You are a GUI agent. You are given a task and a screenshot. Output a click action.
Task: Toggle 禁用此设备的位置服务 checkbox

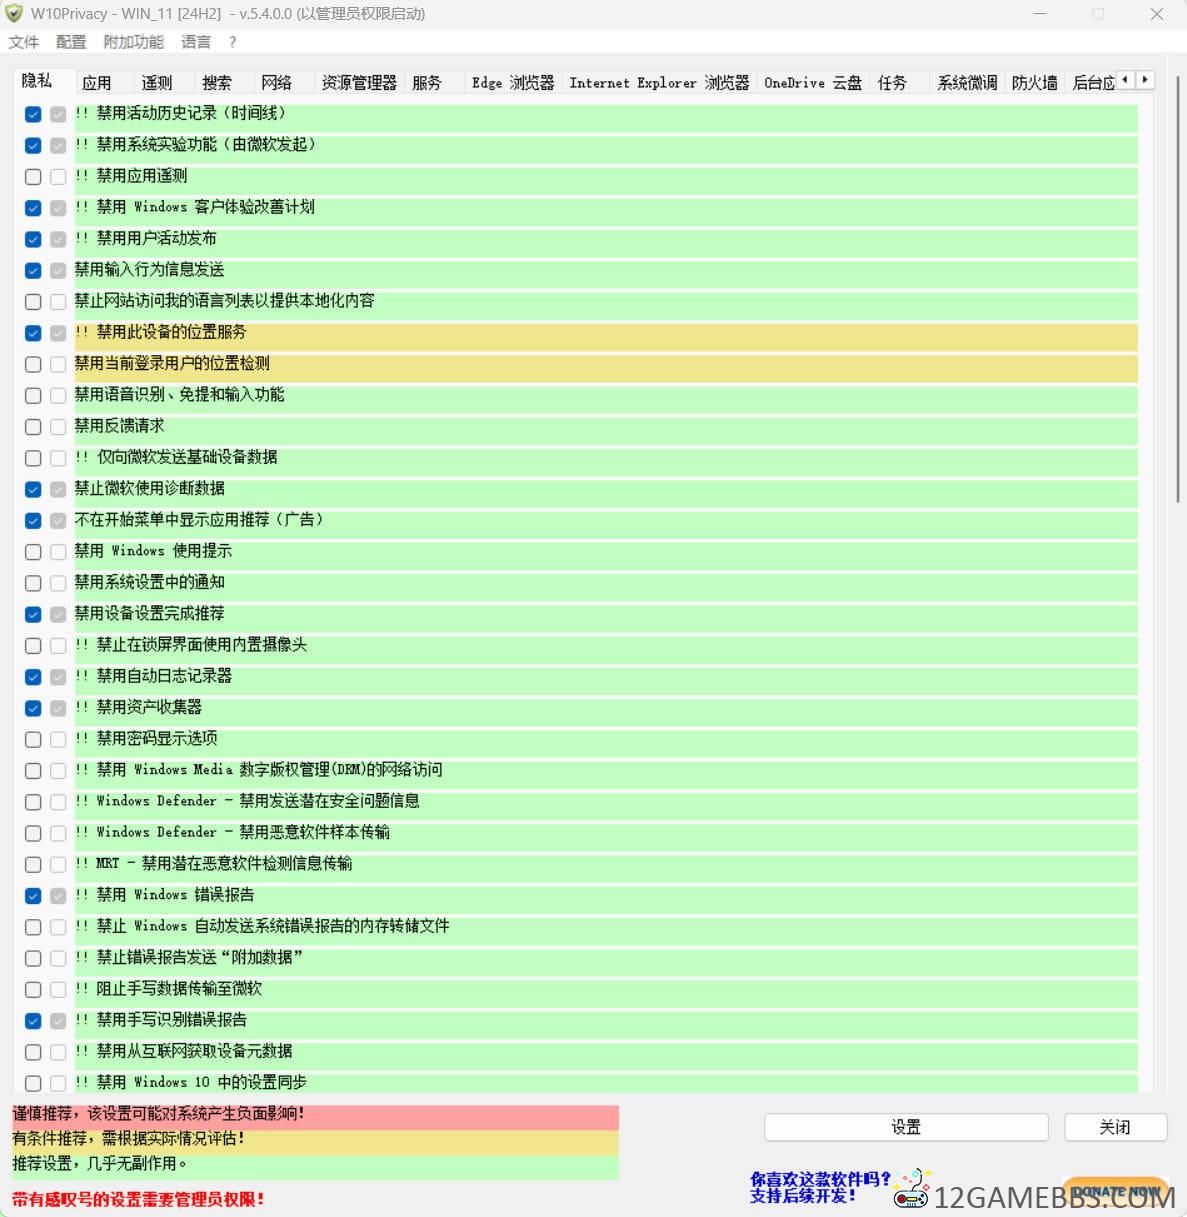[x=33, y=333]
